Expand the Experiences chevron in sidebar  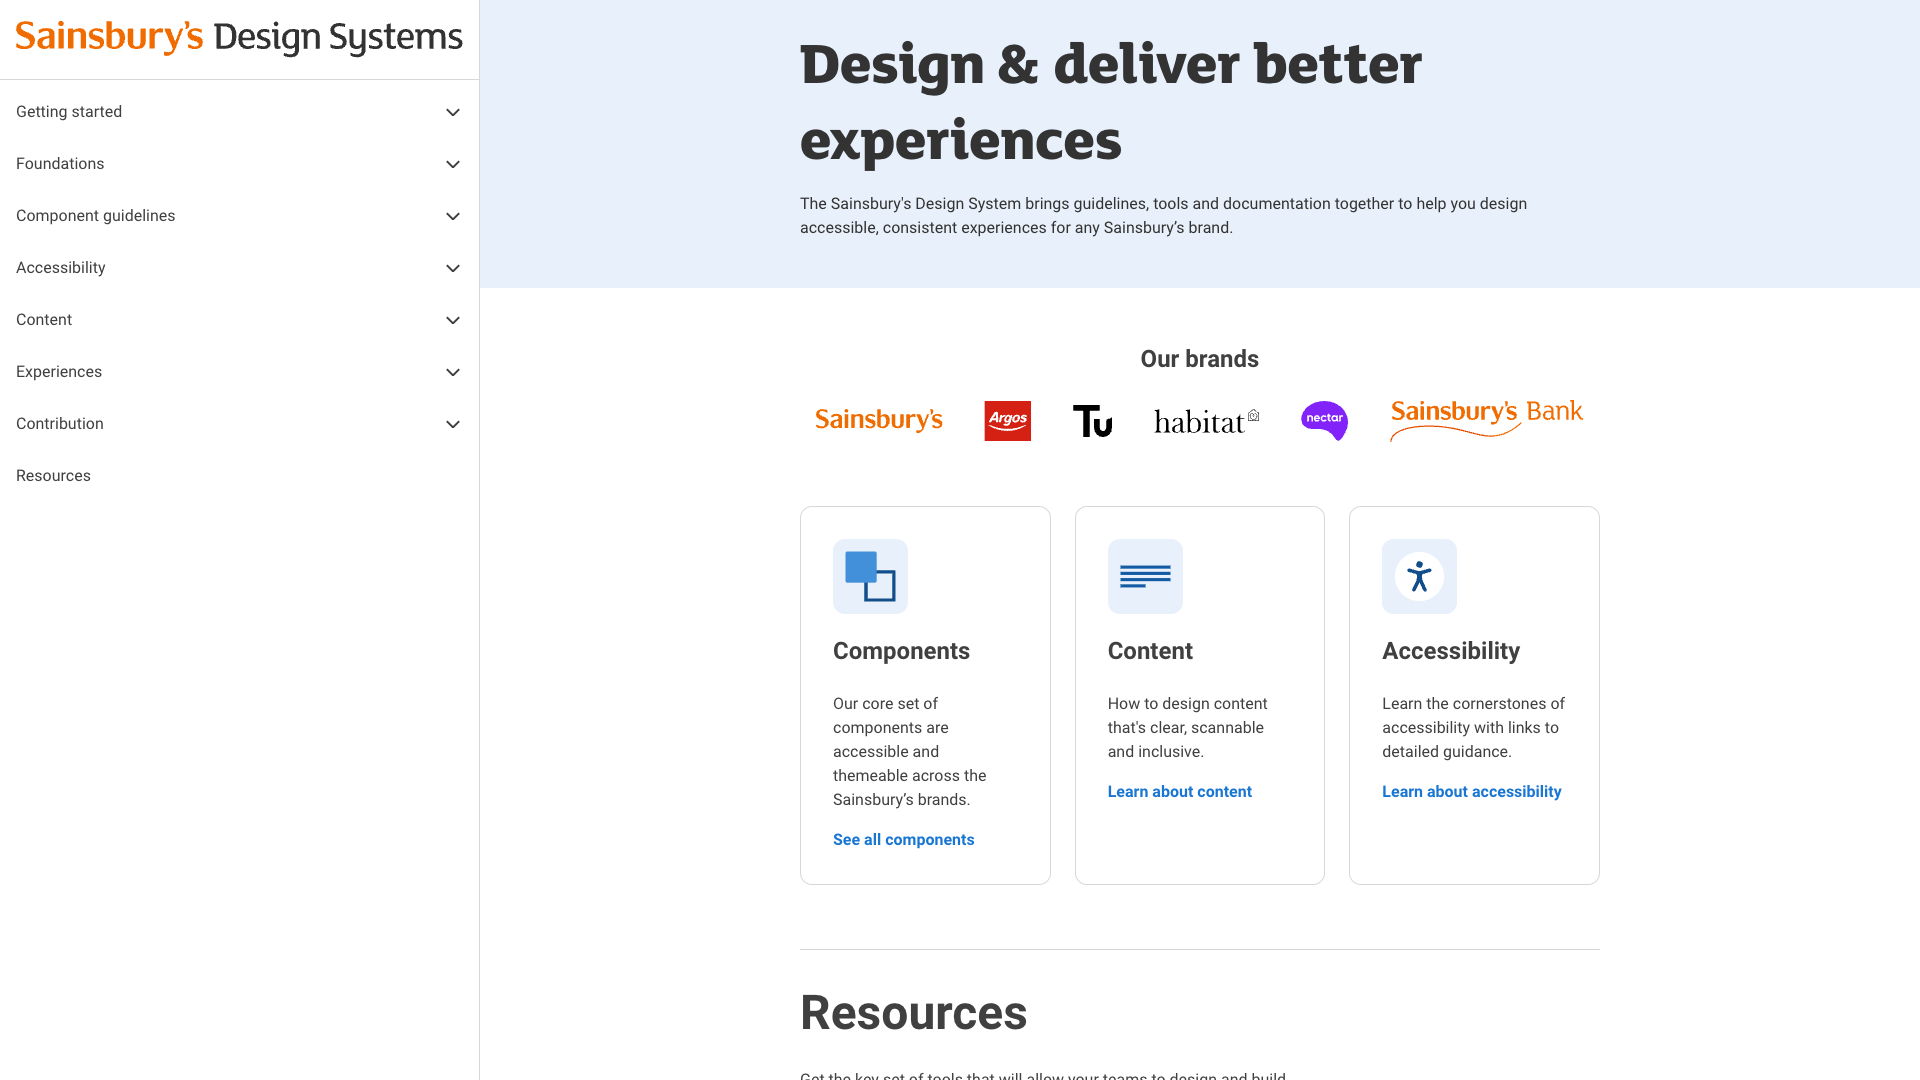click(x=453, y=372)
